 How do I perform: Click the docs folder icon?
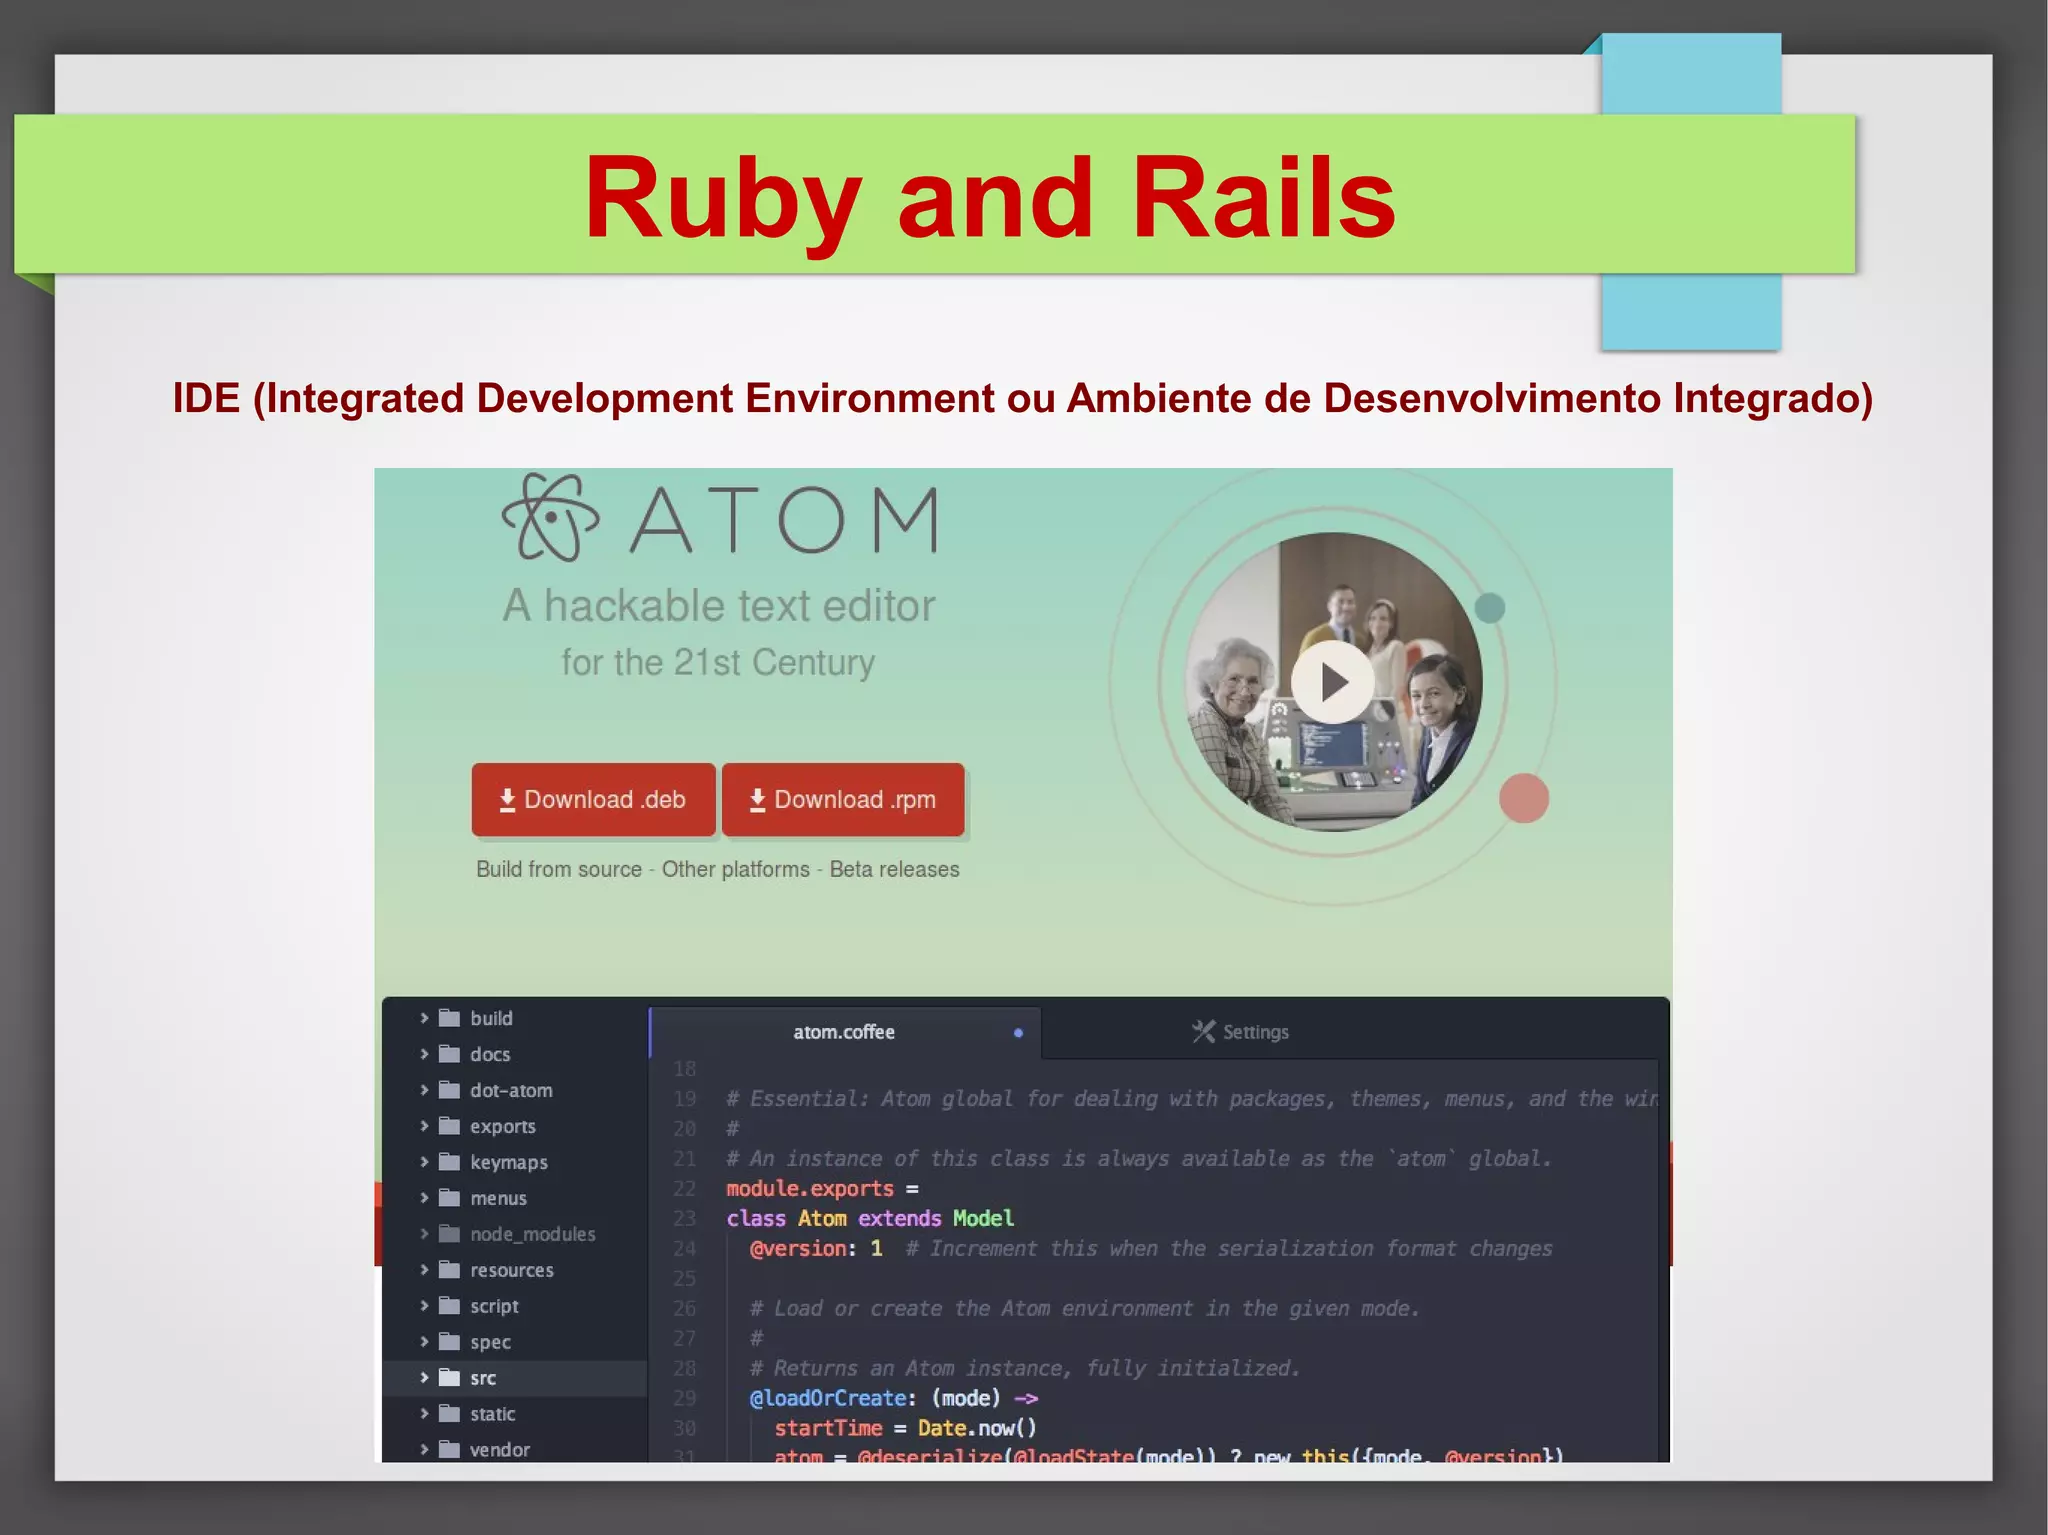pyautogui.click(x=450, y=1054)
